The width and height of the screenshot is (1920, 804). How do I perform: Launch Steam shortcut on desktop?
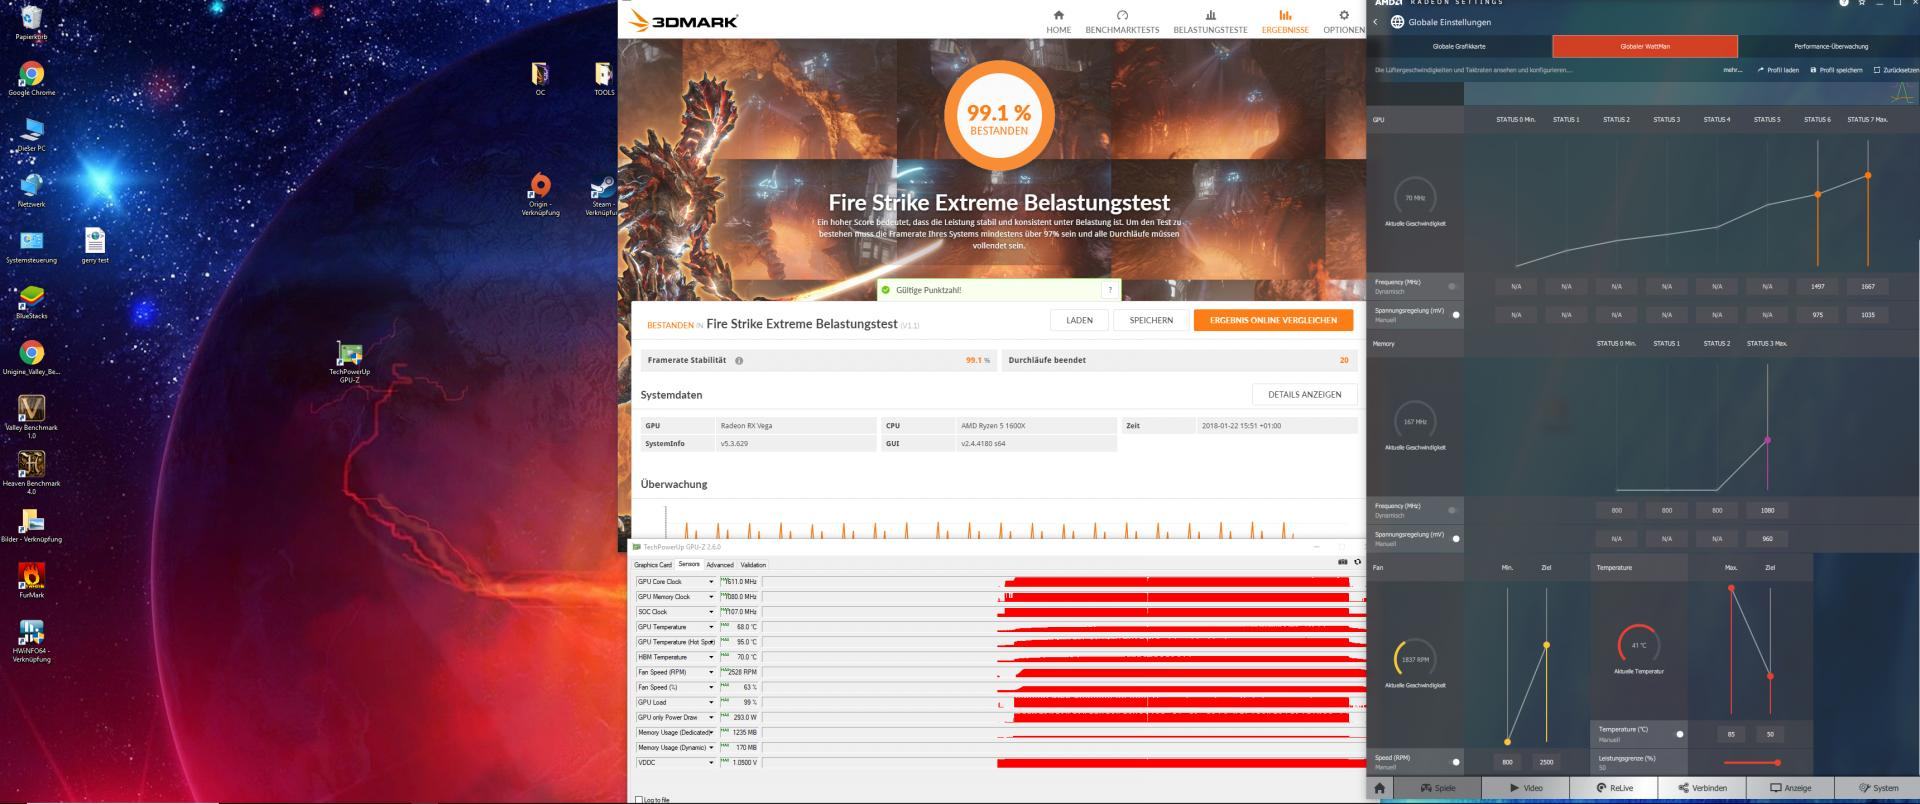tap(602, 194)
